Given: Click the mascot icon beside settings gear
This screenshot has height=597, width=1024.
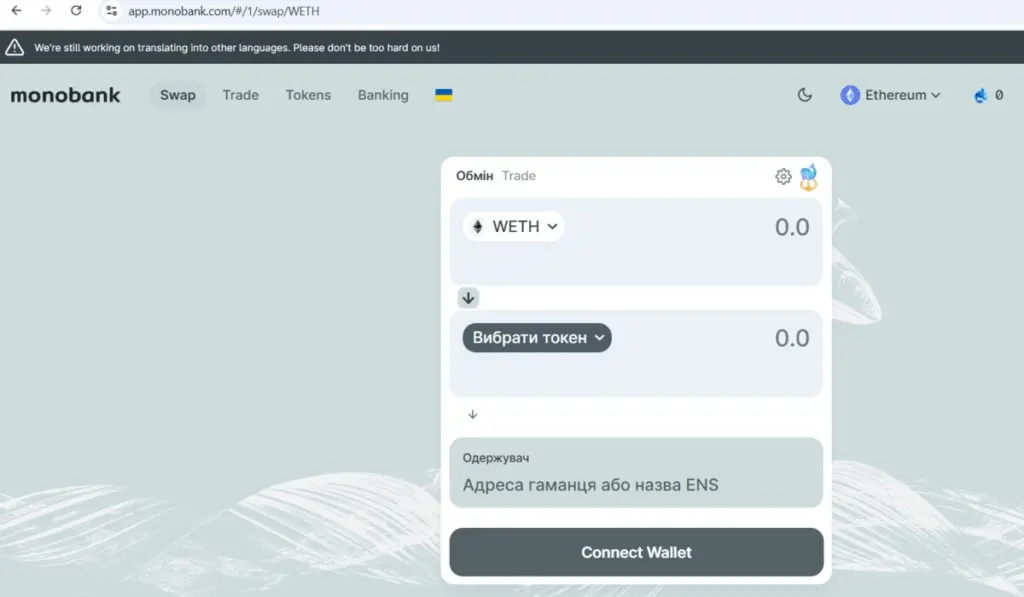Looking at the screenshot, I should tap(808, 177).
